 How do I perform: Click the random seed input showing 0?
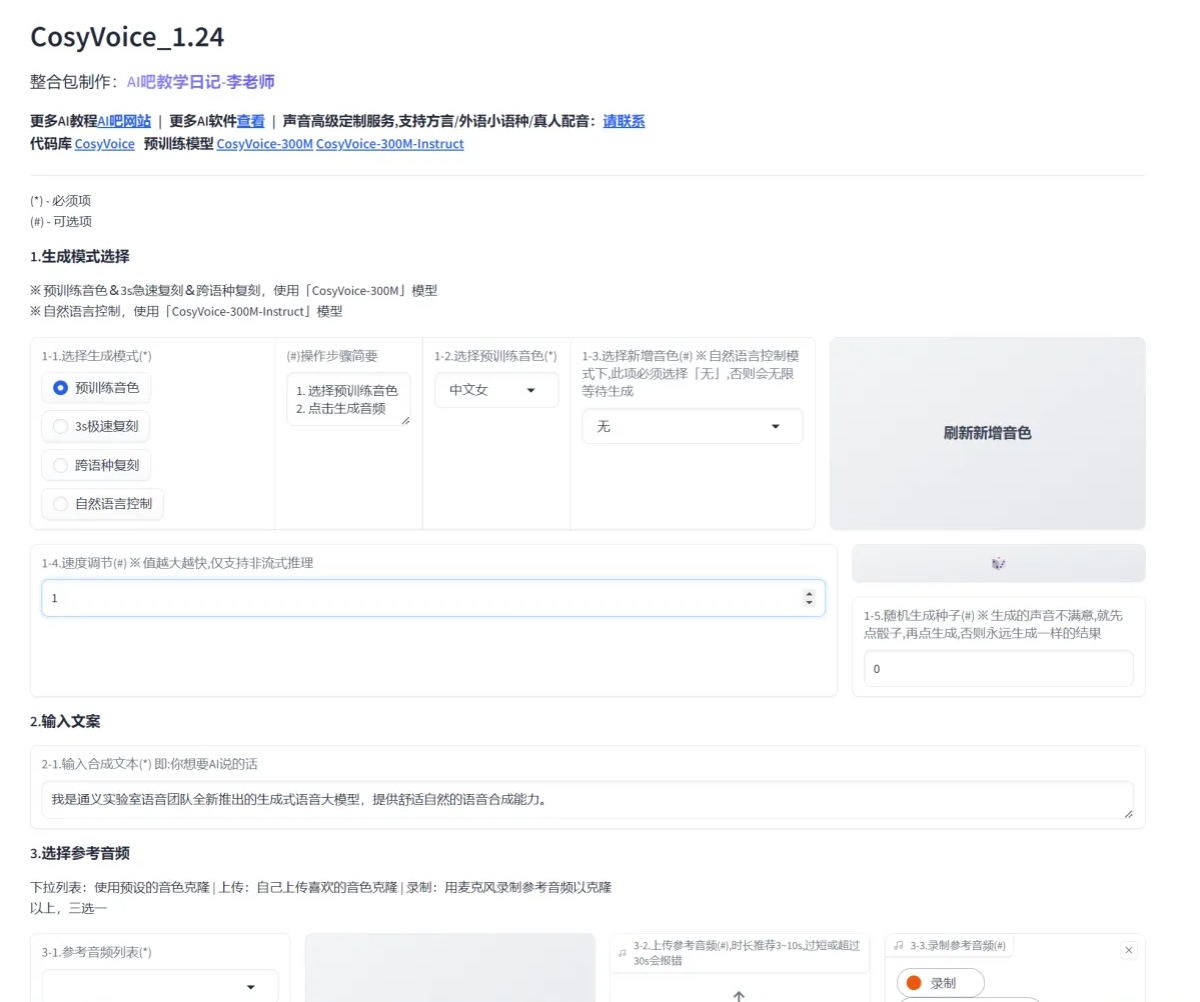pos(997,668)
